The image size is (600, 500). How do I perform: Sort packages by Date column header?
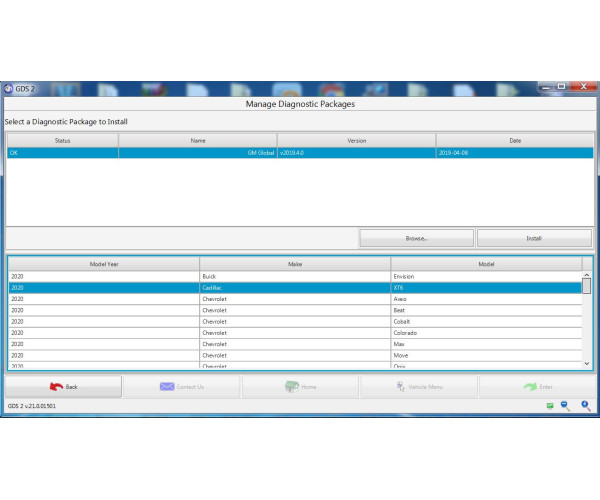pos(515,140)
